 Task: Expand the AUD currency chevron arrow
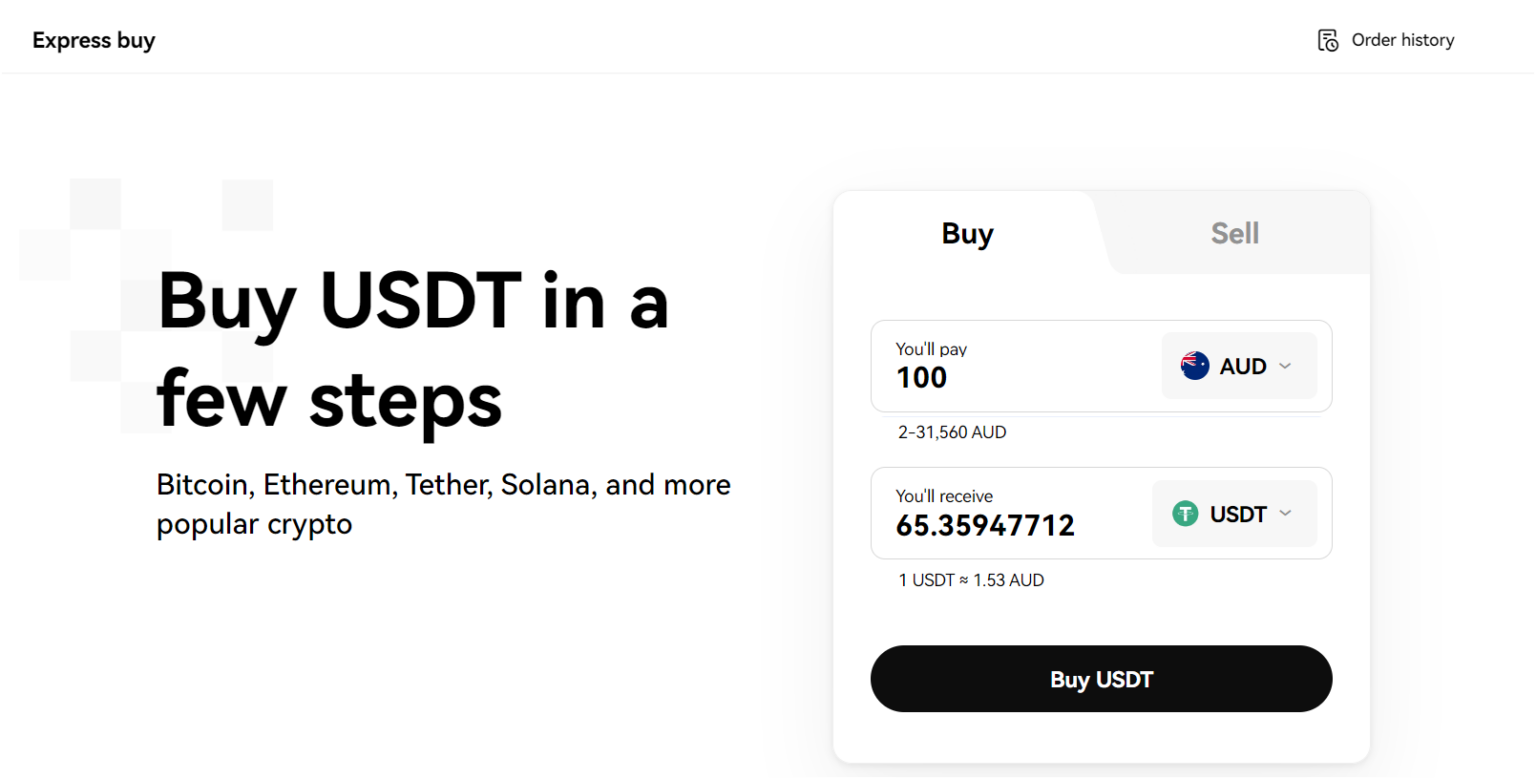coord(1286,366)
